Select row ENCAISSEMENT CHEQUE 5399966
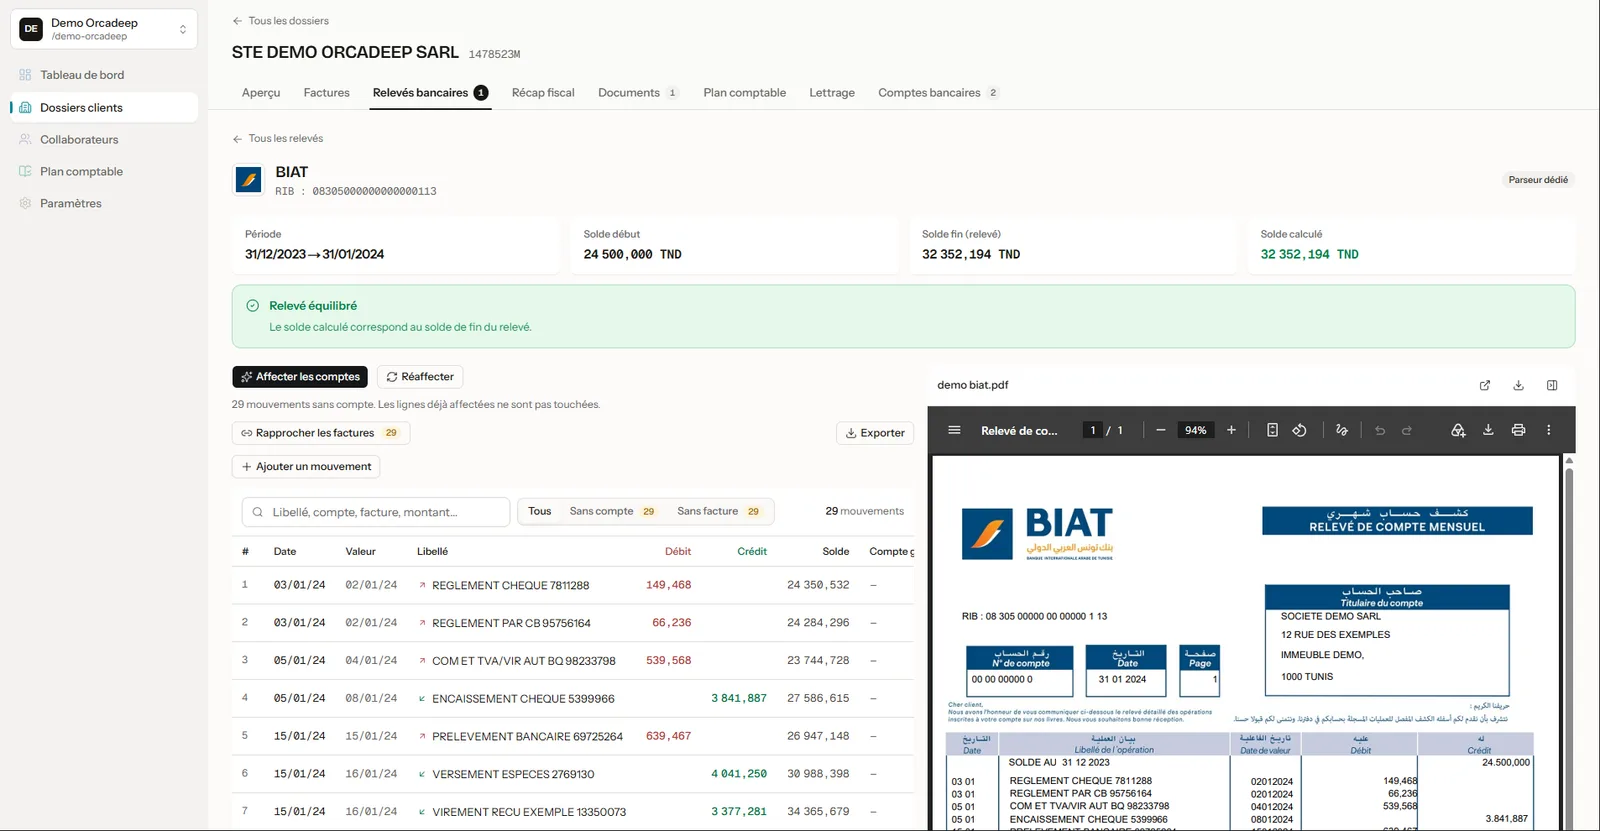The width and height of the screenshot is (1600, 831). (x=573, y=698)
